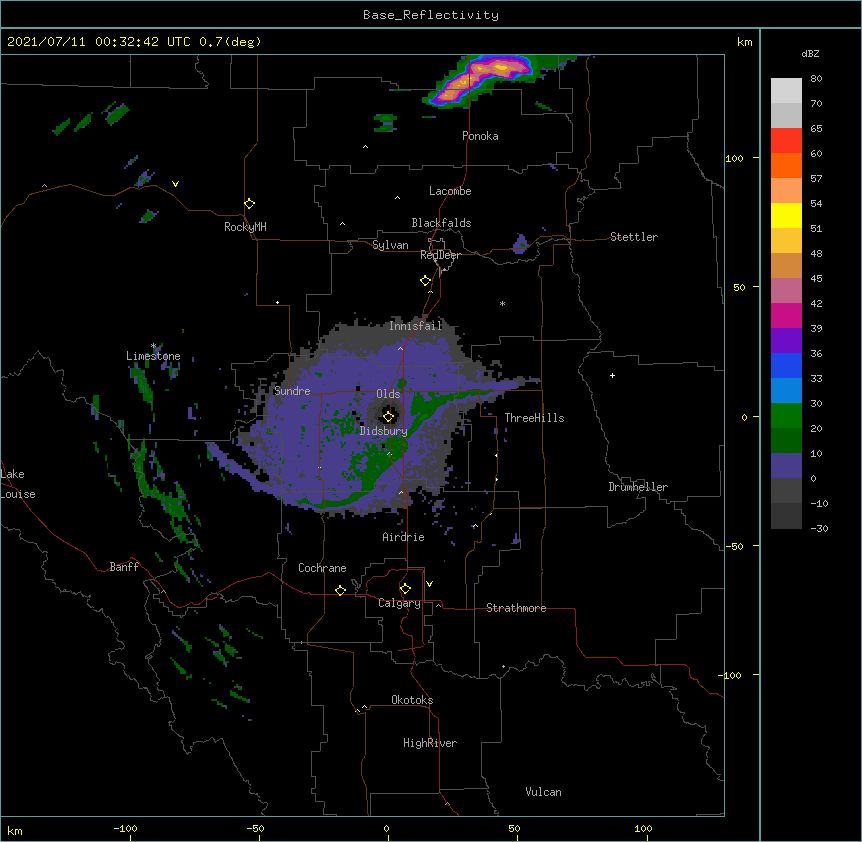This screenshot has height=842, width=862.
Task: Click the white plus marker north of Drumheller
Action: click(x=612, y=375)
